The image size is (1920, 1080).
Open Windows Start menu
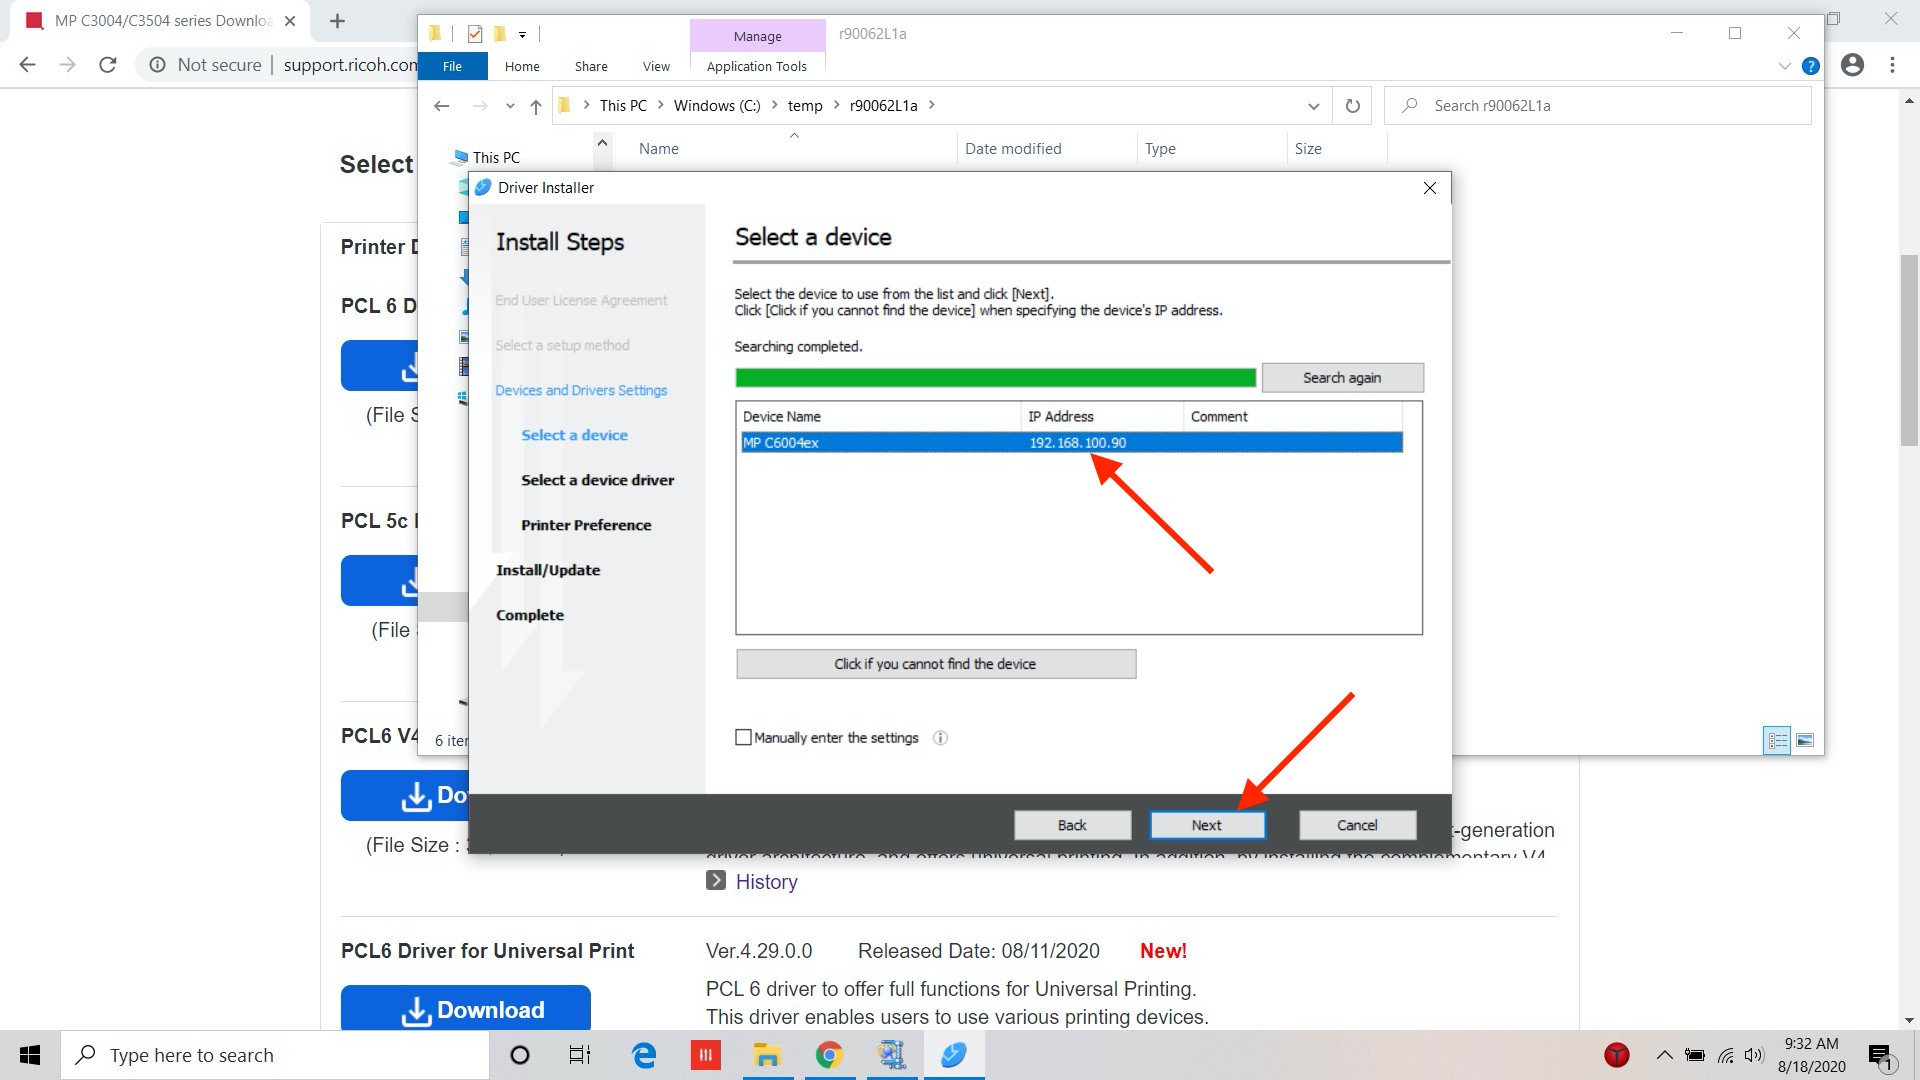[30, 1055]
